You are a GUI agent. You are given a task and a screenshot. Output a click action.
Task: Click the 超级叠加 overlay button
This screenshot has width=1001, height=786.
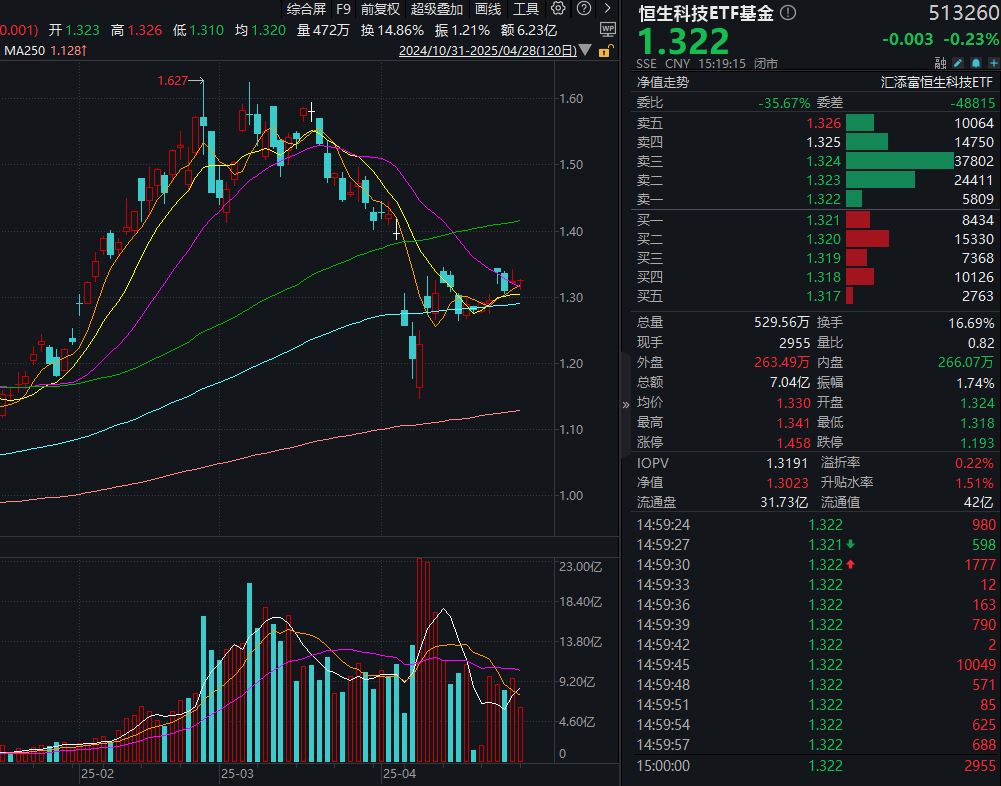tap(437, 9)
